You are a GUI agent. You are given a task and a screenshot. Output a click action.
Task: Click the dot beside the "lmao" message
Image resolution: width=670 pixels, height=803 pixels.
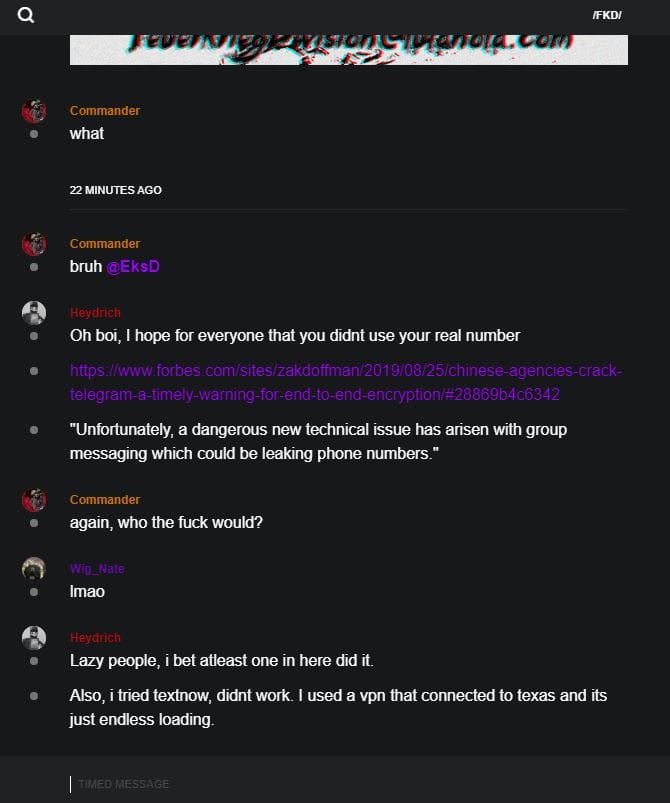pyautogui.click(x=34, y=592)
